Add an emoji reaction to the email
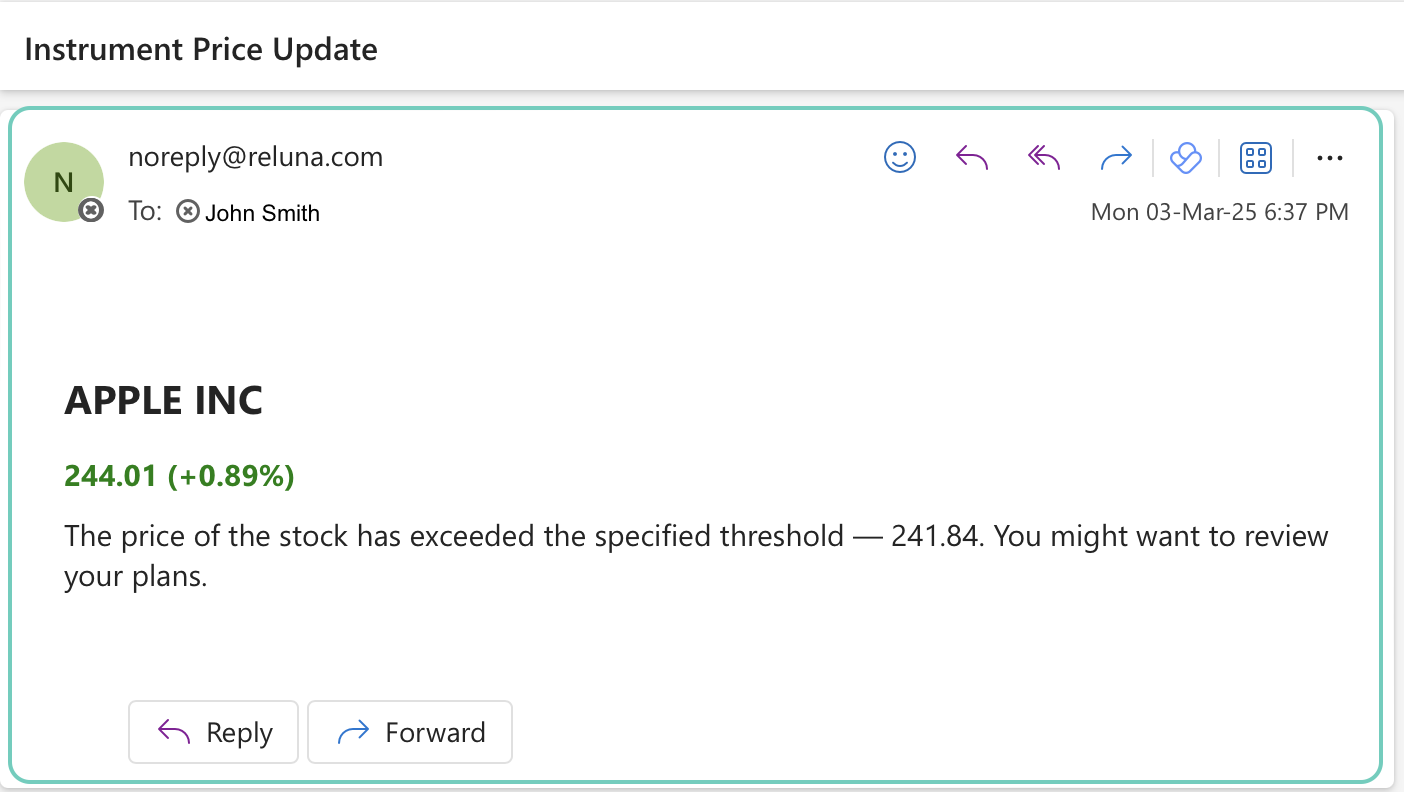Viewport: 1404px width, 792px height. (900, 157)
